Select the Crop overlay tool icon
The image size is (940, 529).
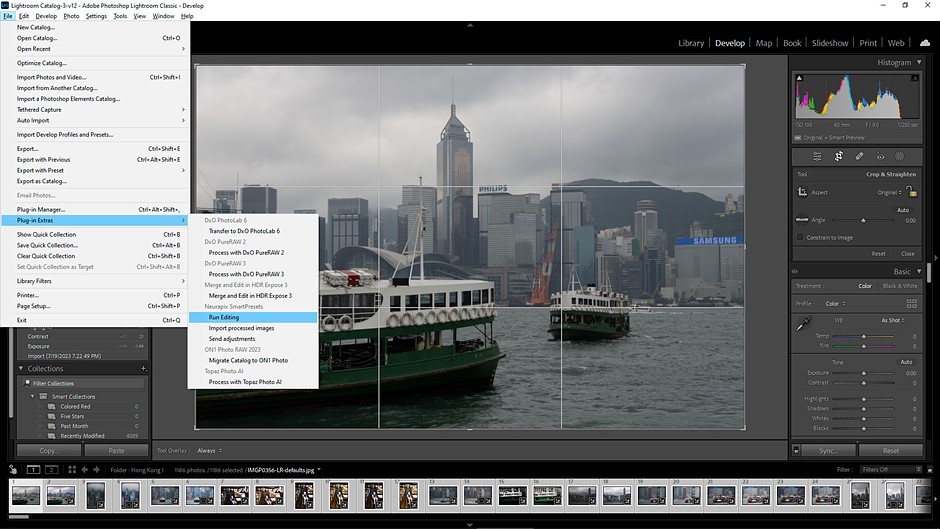pos(839,157)
